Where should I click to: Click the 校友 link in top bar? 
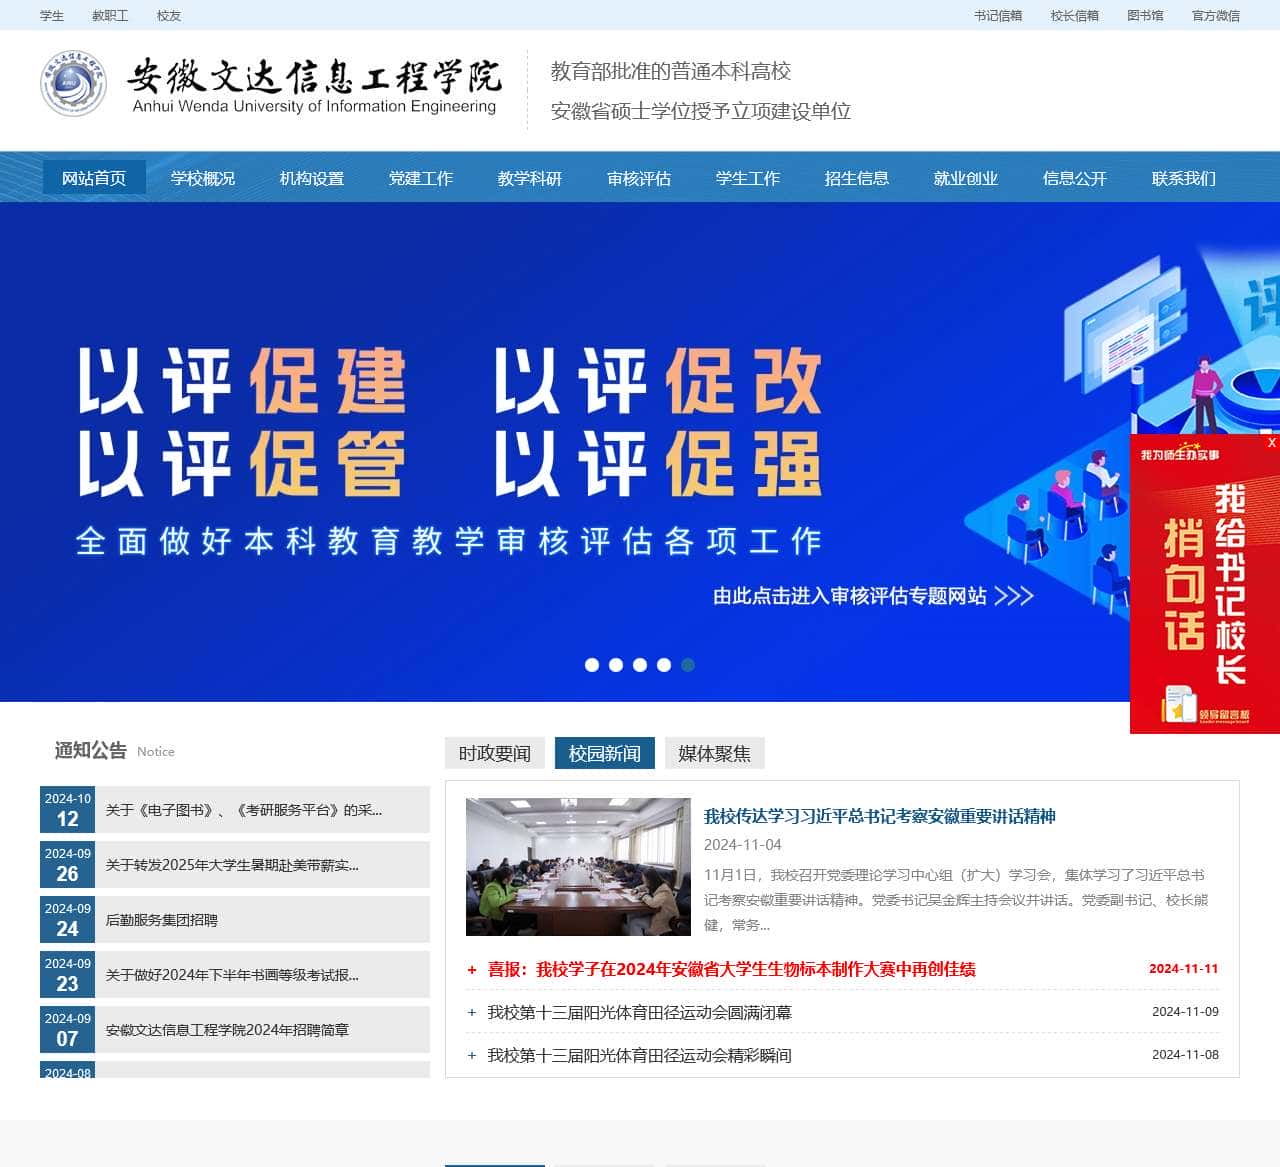tap(169, 15)
